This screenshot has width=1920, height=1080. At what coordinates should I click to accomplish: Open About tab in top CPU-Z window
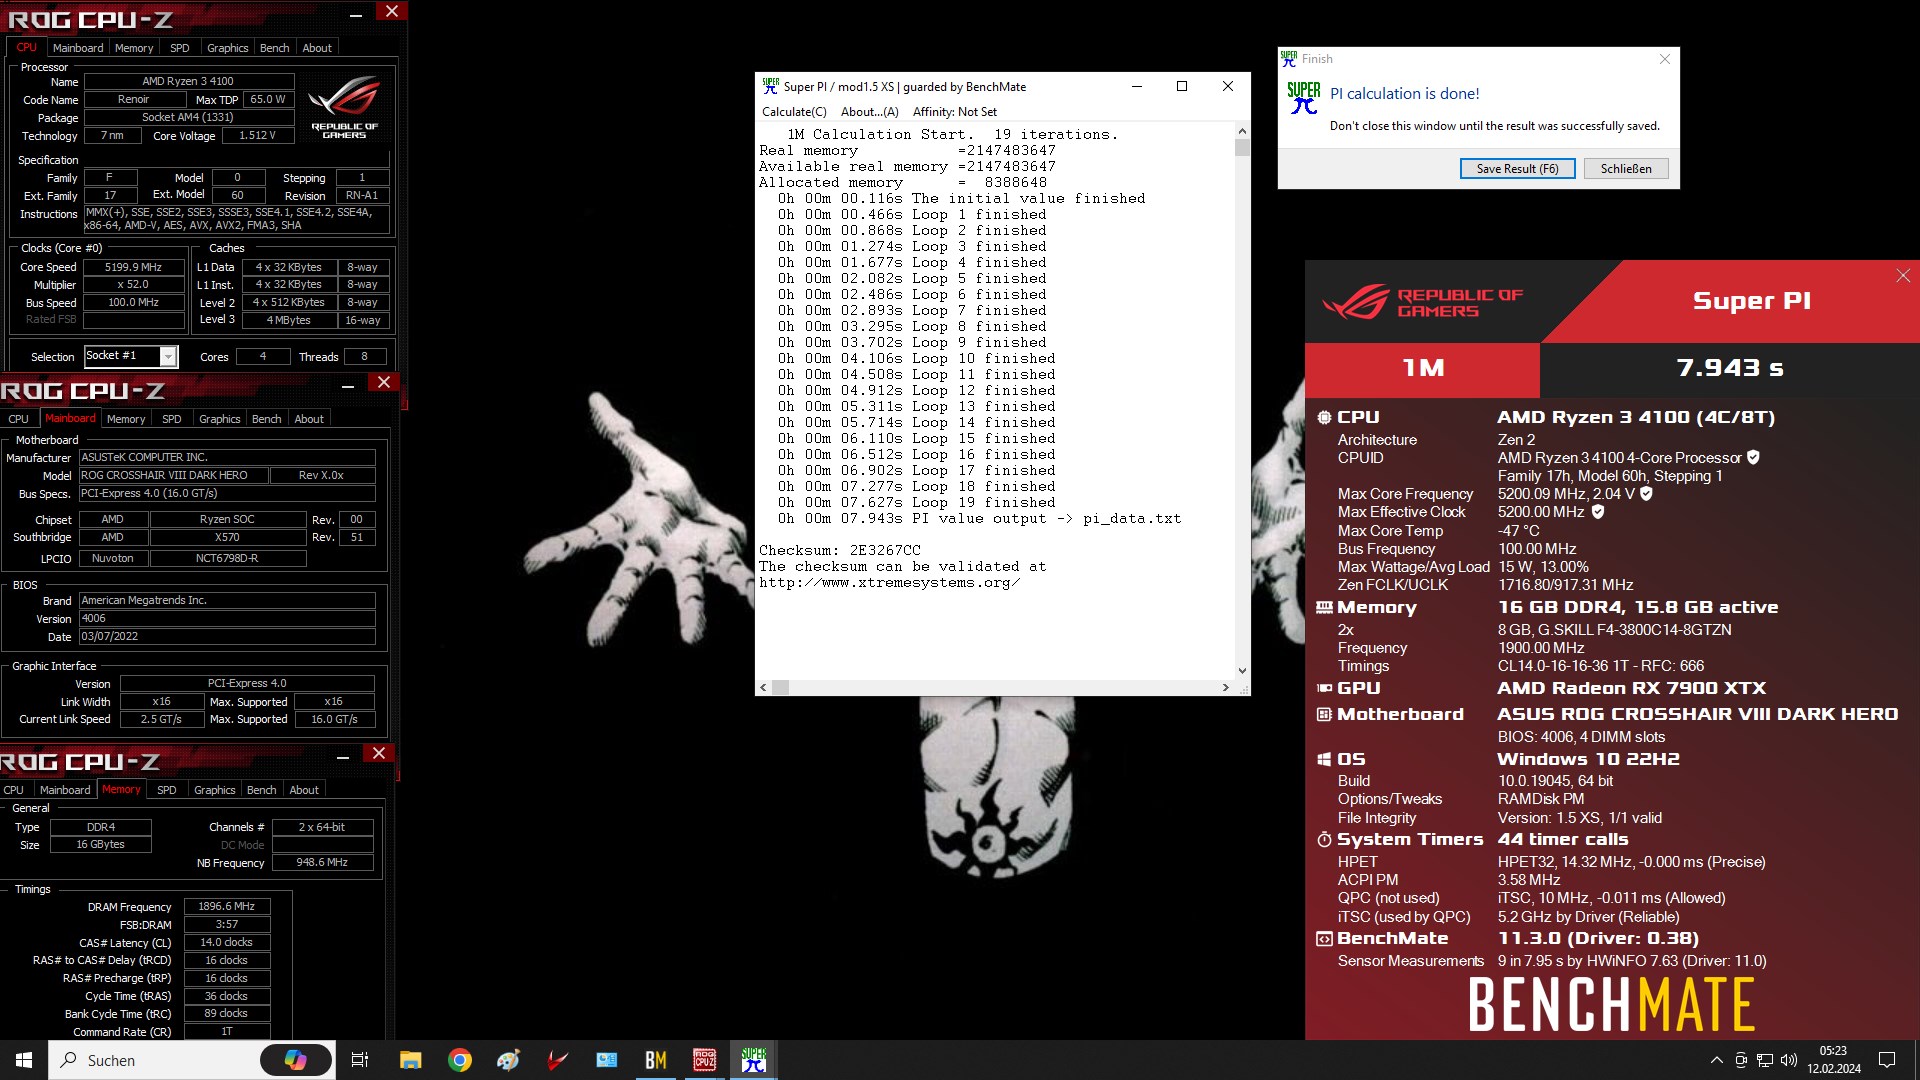(x=317, y=48)
